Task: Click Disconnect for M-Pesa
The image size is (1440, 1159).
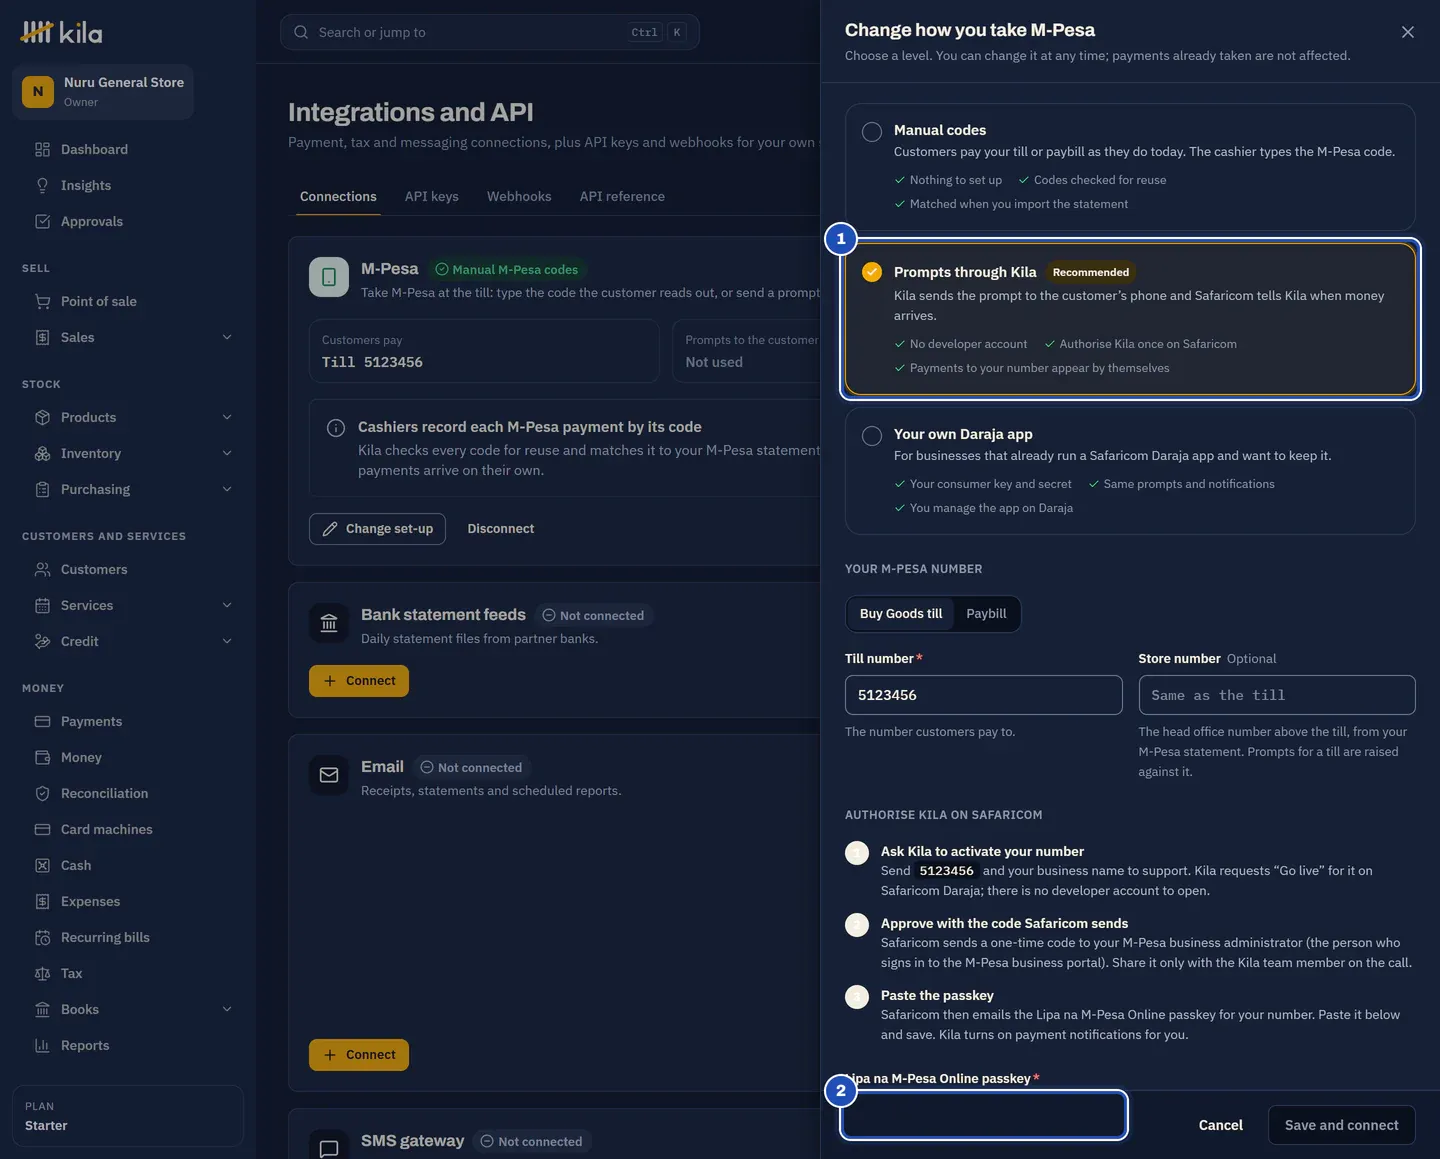Action: click(x=501, y=529)
